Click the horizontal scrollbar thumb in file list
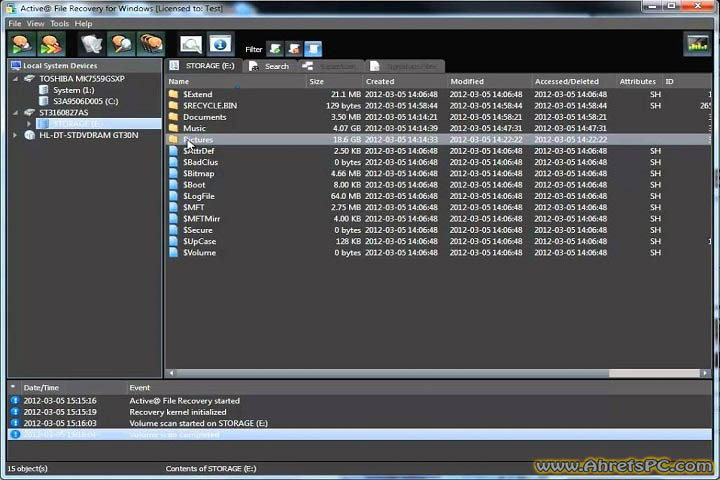Image resolution: width=720 pixels, height=480 pixels. pyautogui.click(x=393, y=373)
